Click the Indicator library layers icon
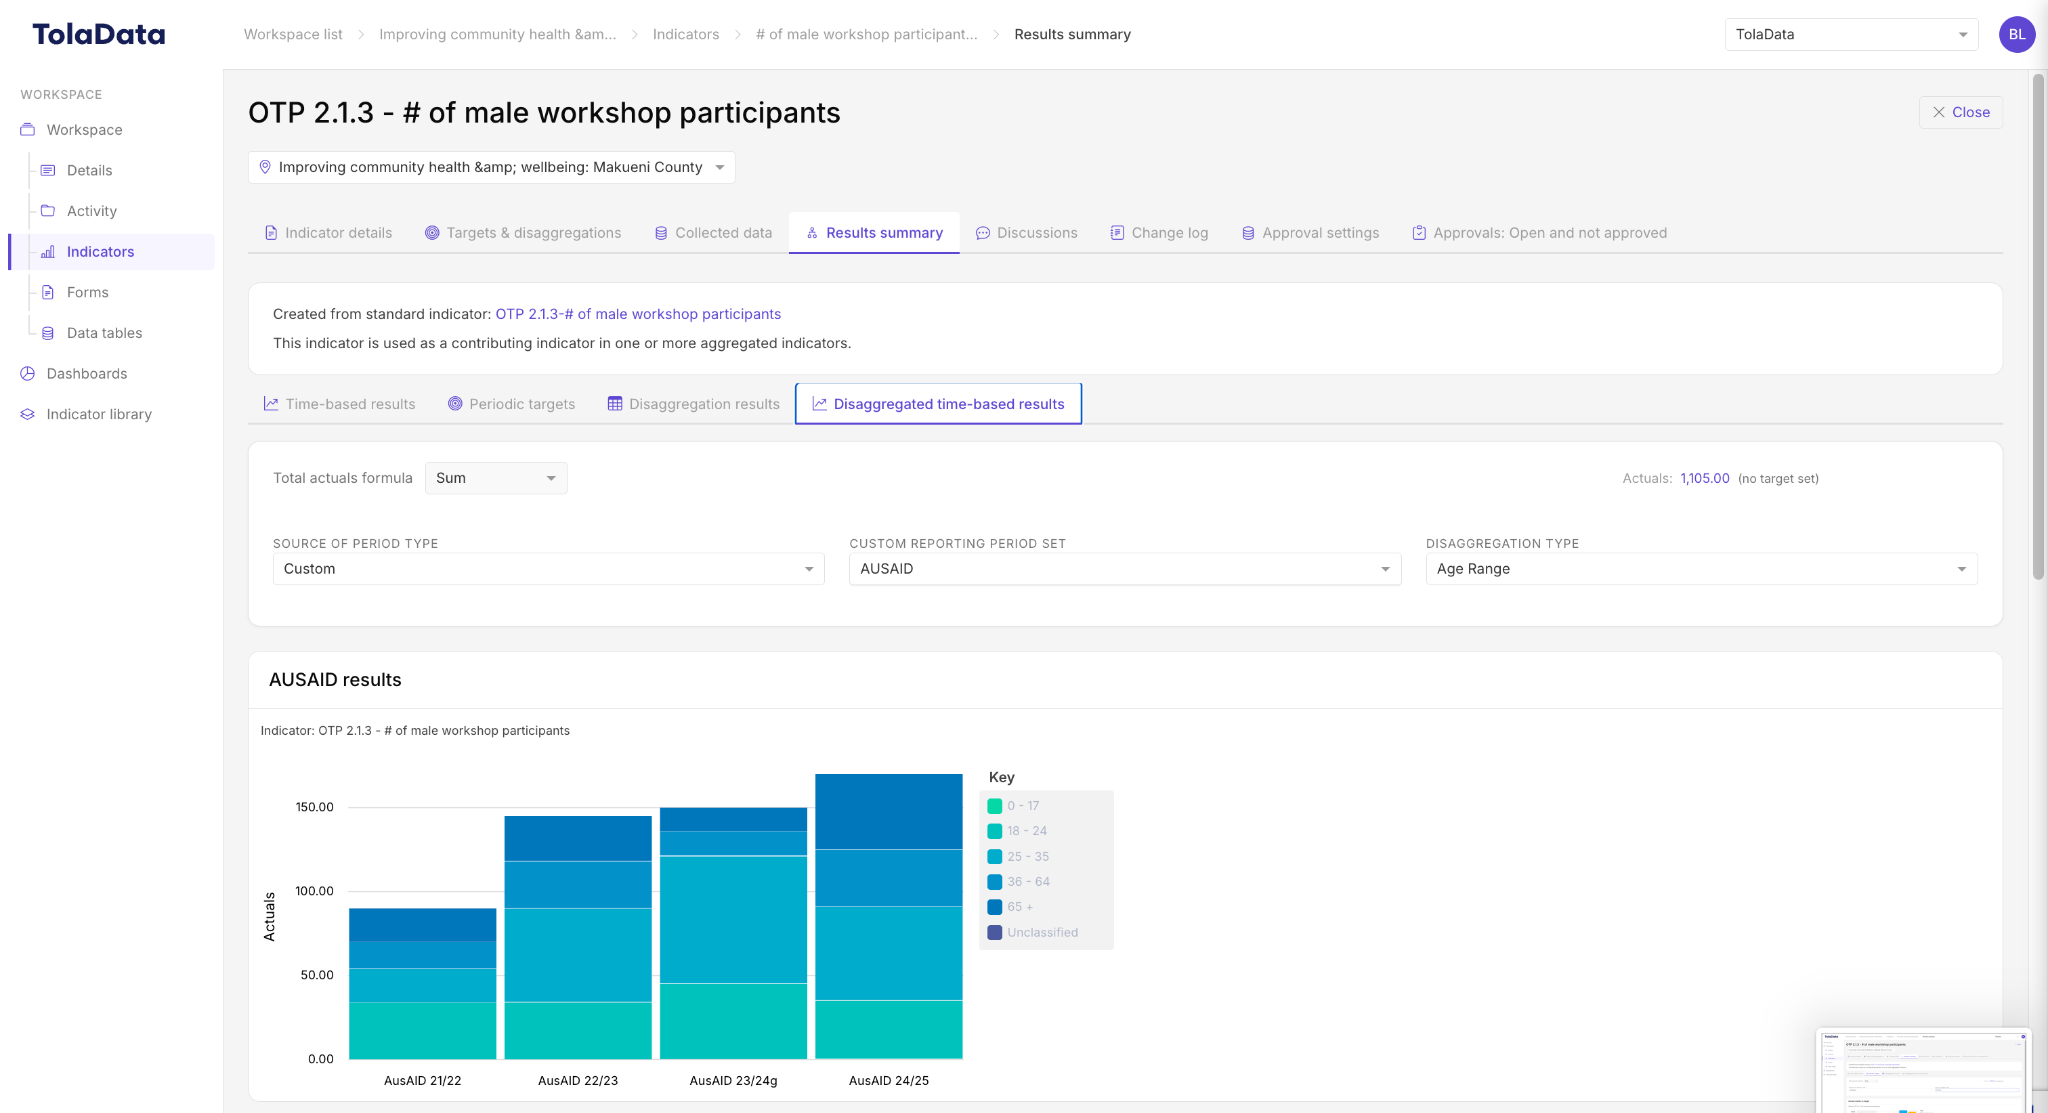 tap(28, 414)
